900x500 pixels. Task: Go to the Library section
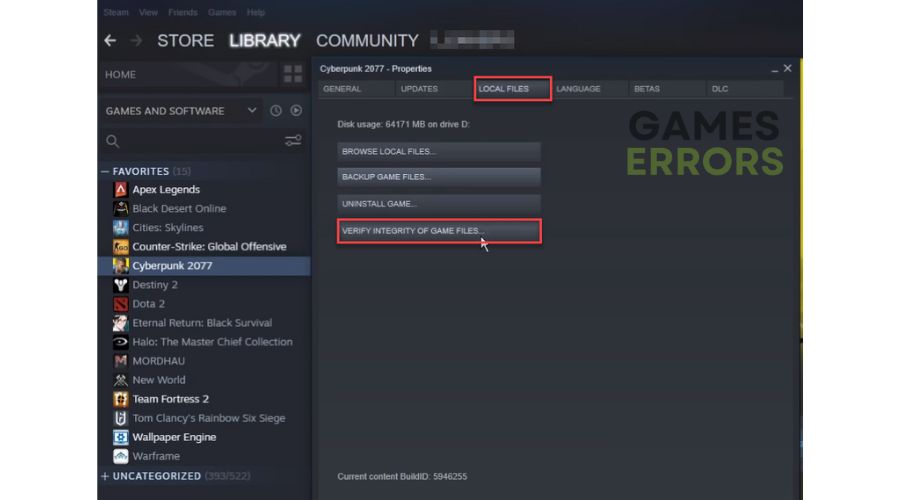click(x=265, y=40)
